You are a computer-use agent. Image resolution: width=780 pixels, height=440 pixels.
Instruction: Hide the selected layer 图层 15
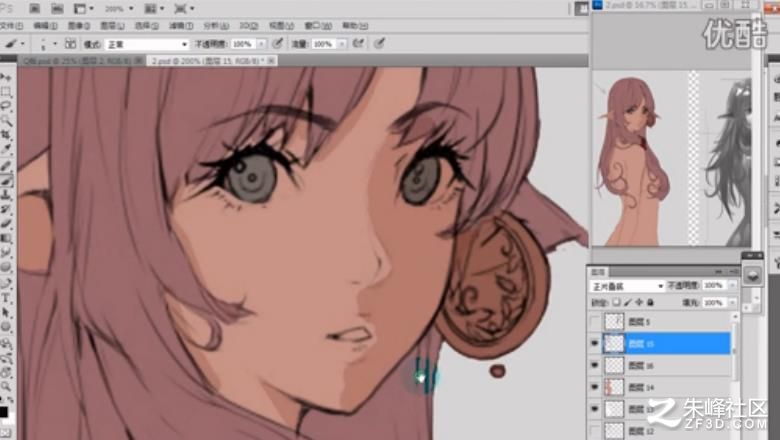coord(595,344)
